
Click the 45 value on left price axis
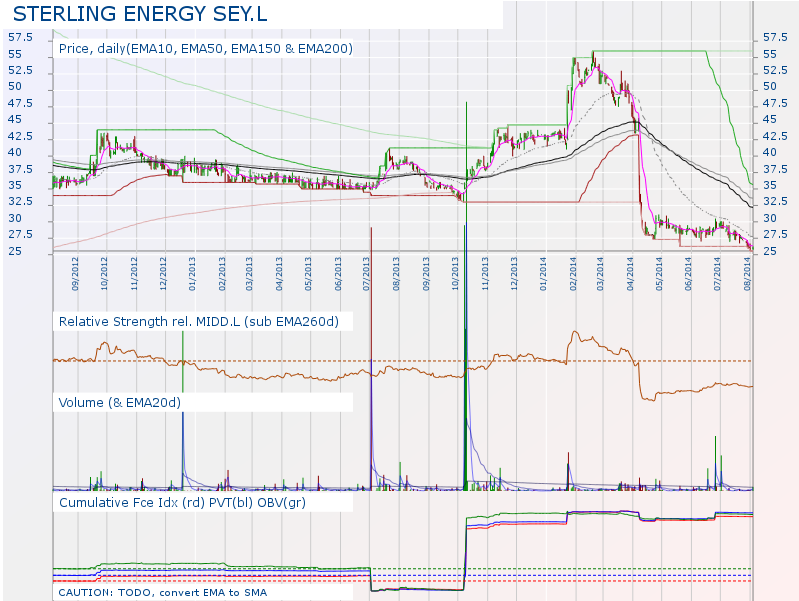click(x=15, y=119)
